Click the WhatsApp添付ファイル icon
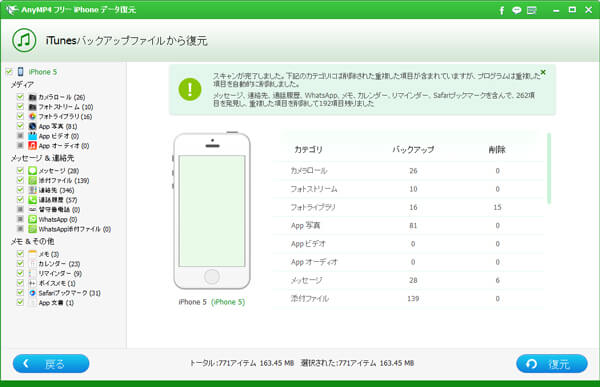 pos(33,229)
